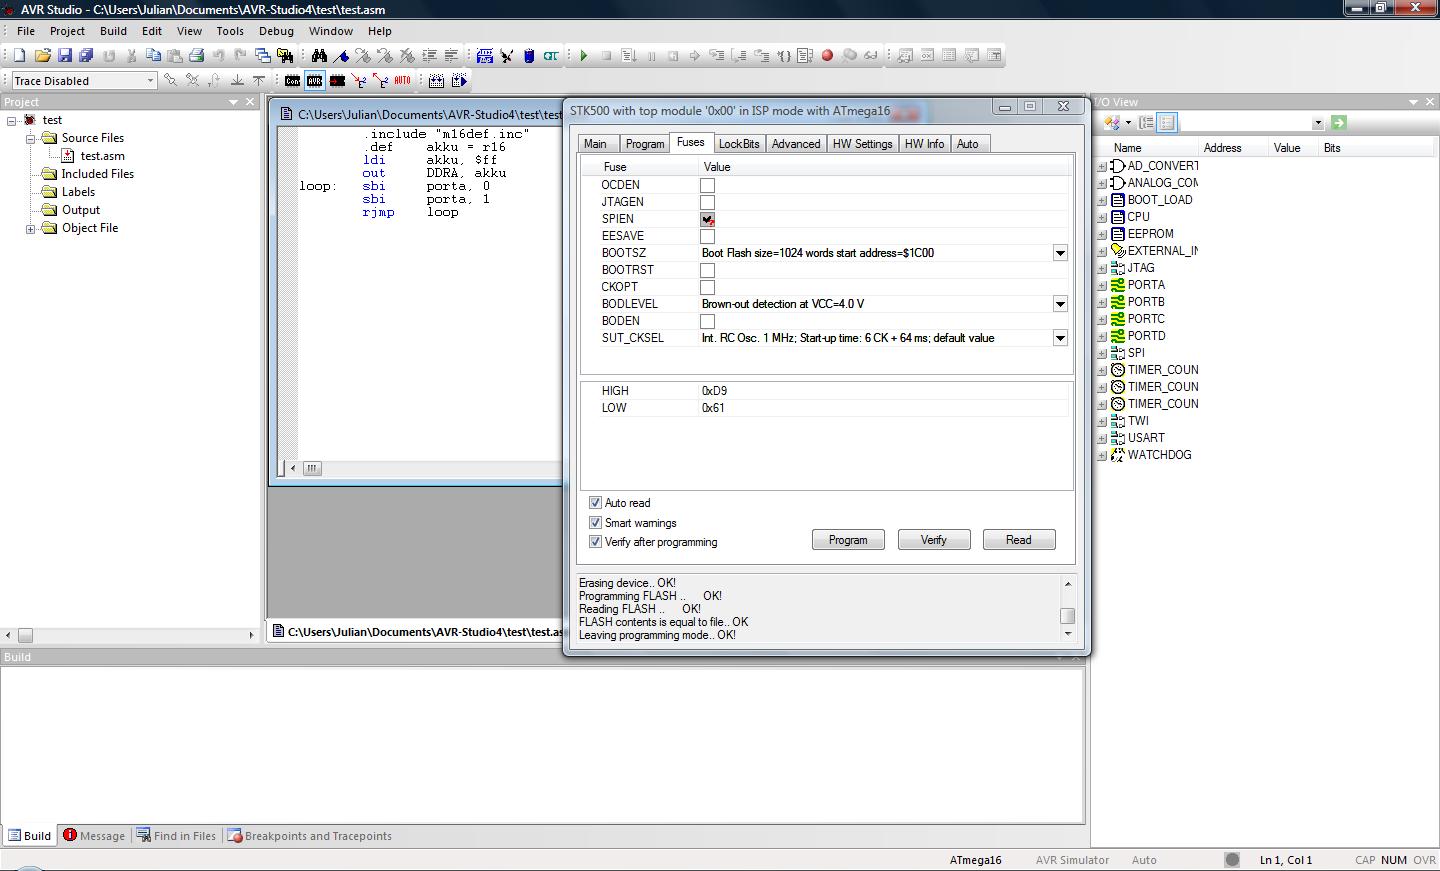Click the green 'QT' toolbar icon
Screen dimensions: 1440x871
551,56
